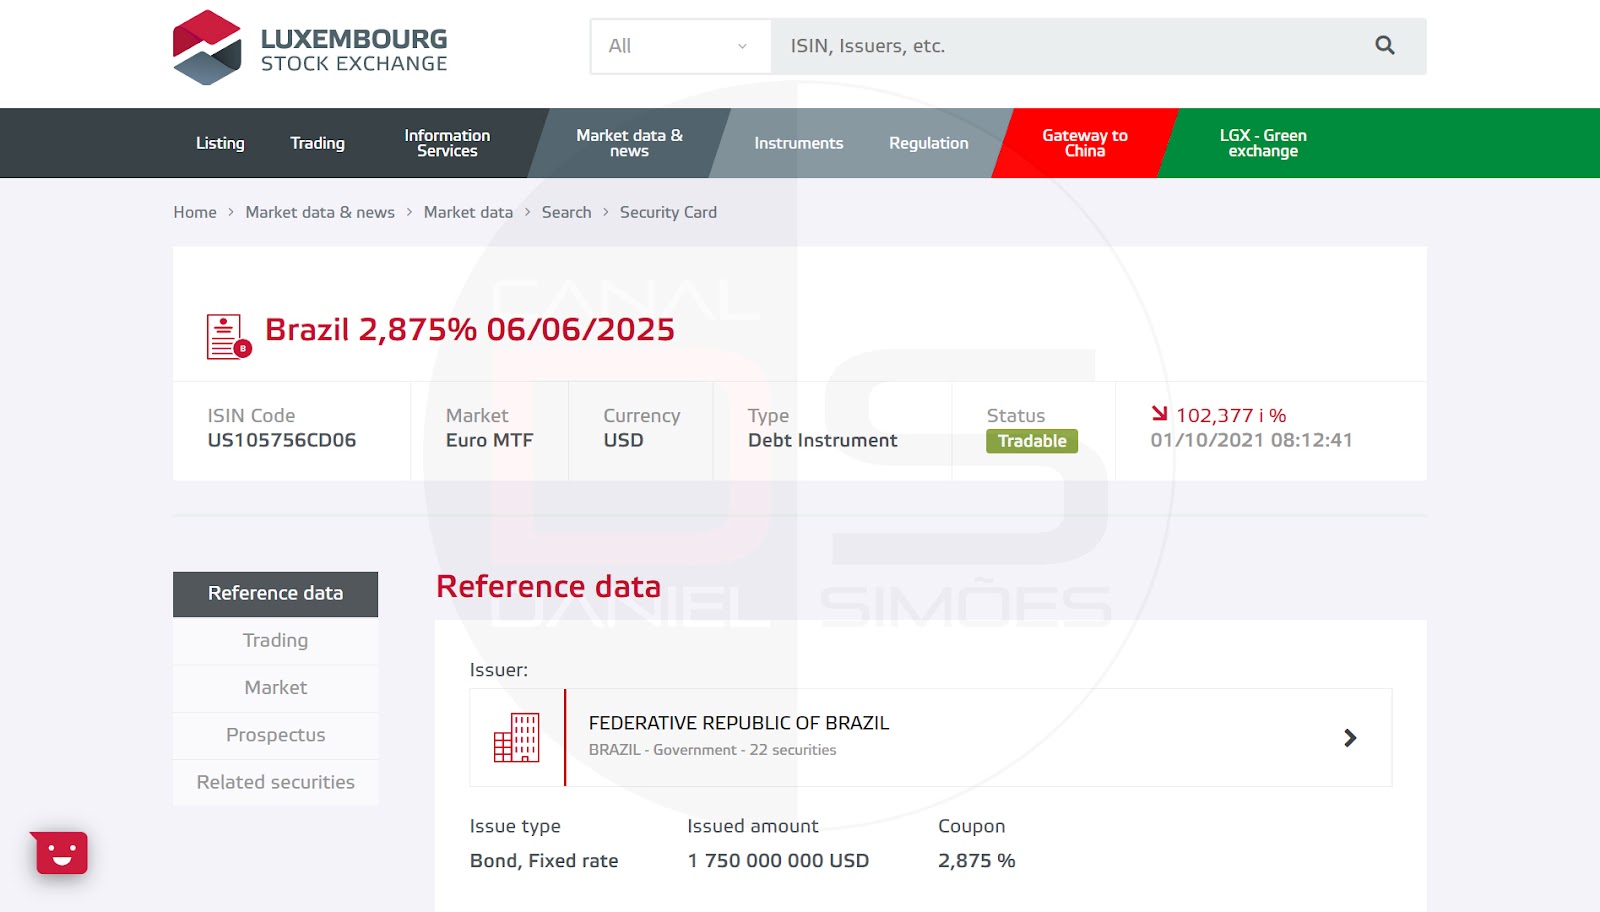
Task: Click the magnifier search icon
Action: pyautogui.click(x=1385, y=45)
